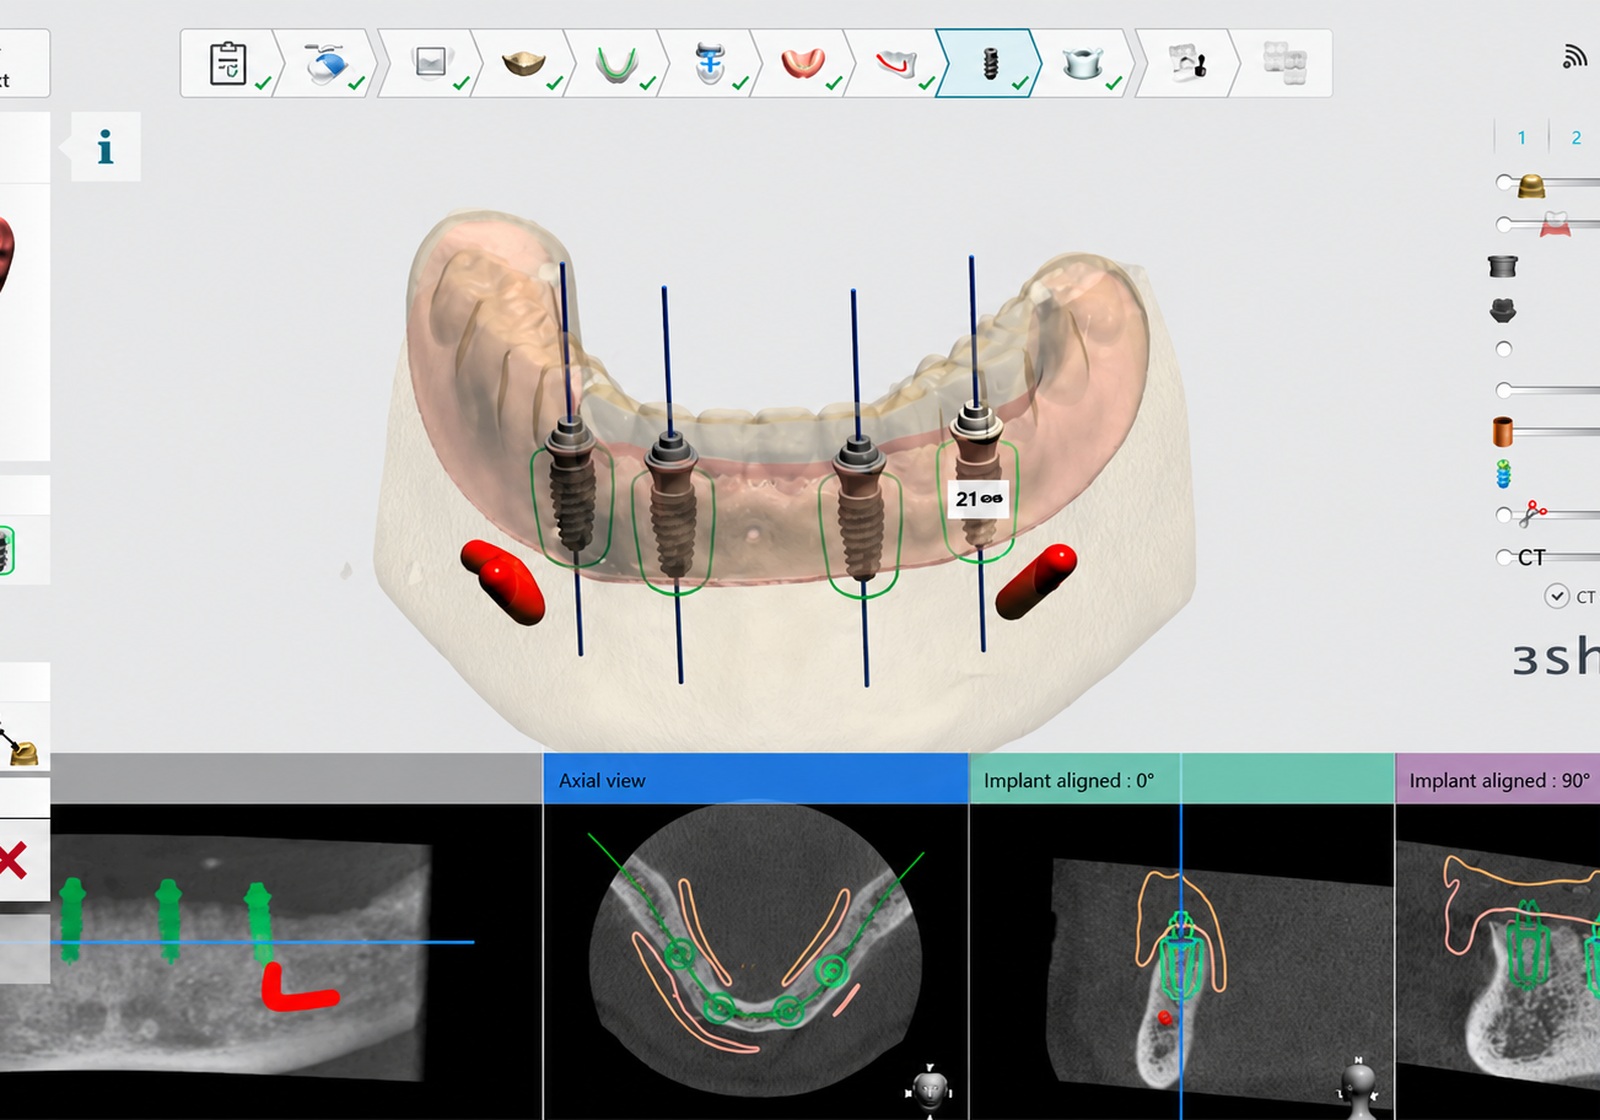Open the red virtual teeth setup step
This screenshot has width=1600, height=1120.
(803, 63)
